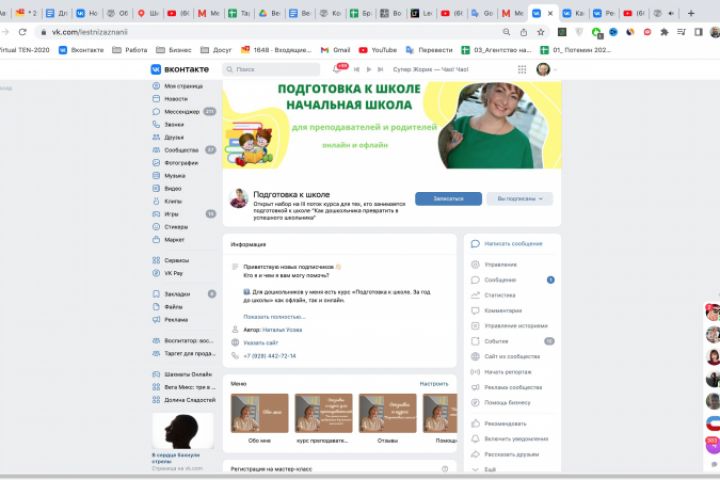The image size is (720, 480).
Task: Open 'Помощь бизнесу'
Action: point(501,403)
